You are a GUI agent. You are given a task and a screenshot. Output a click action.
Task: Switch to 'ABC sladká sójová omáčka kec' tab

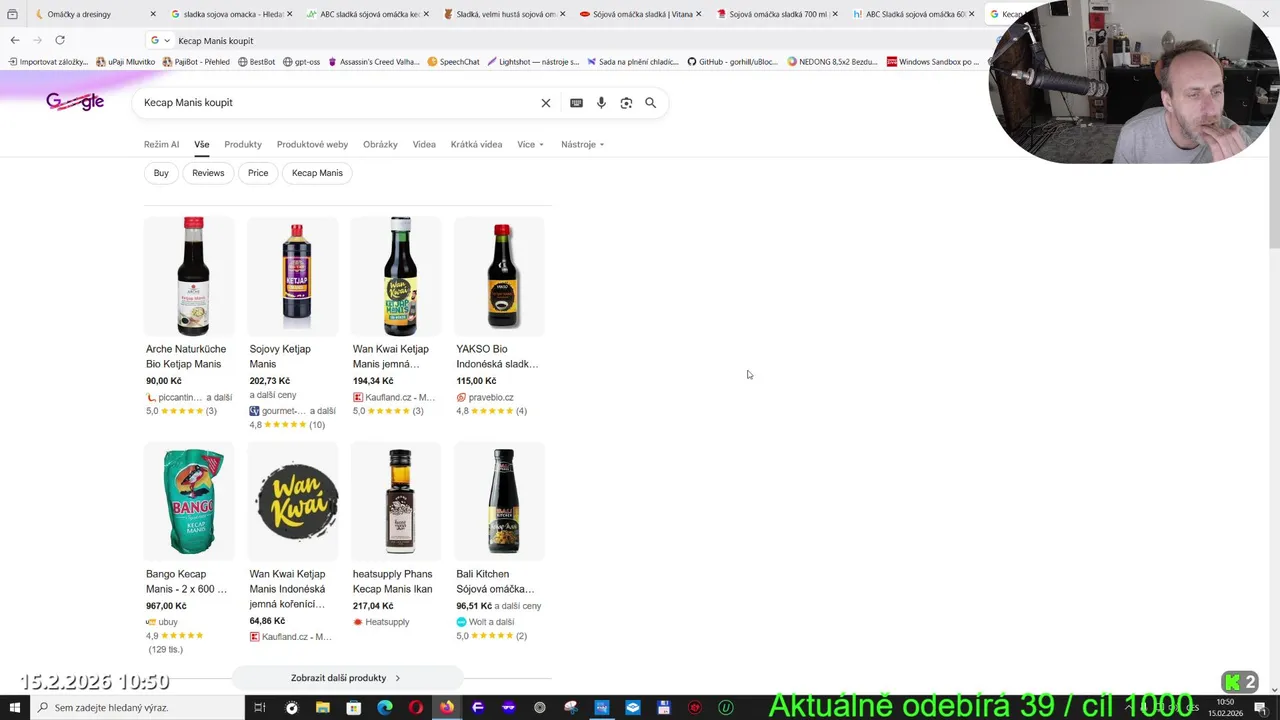pyautogui.click(x=369, y=14)
